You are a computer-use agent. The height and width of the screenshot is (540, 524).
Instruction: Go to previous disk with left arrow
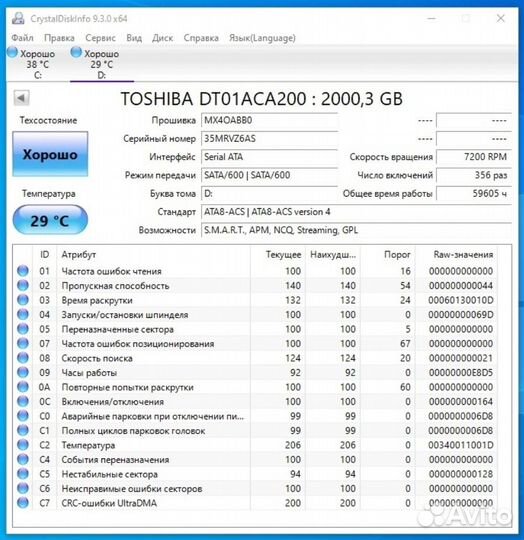pos(21,98)
